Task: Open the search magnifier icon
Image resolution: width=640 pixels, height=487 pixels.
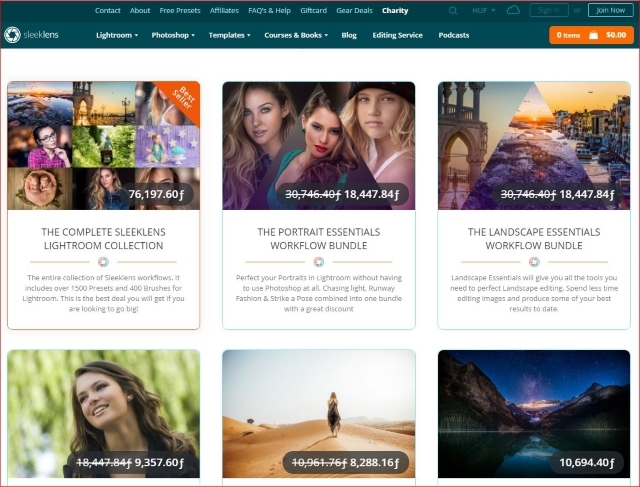Action: (x=453, y=11)
